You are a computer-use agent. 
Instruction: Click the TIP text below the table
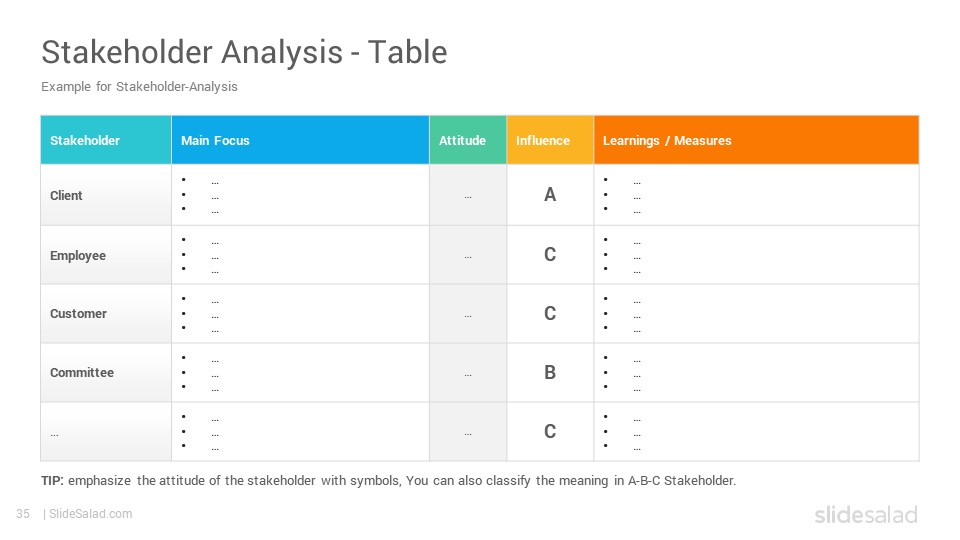tap(389, 481)
